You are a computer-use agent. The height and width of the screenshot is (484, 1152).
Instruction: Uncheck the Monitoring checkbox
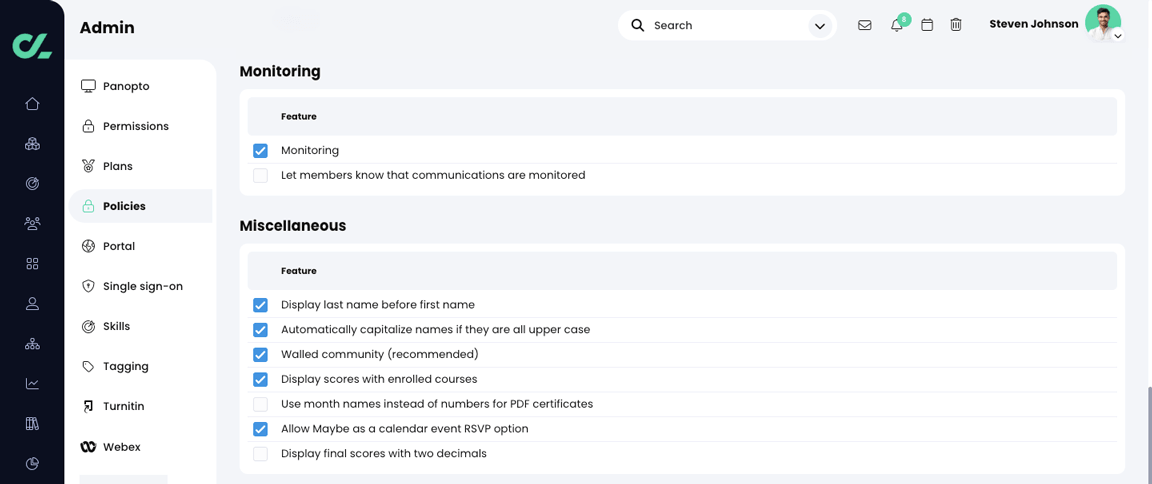point(260,151)
